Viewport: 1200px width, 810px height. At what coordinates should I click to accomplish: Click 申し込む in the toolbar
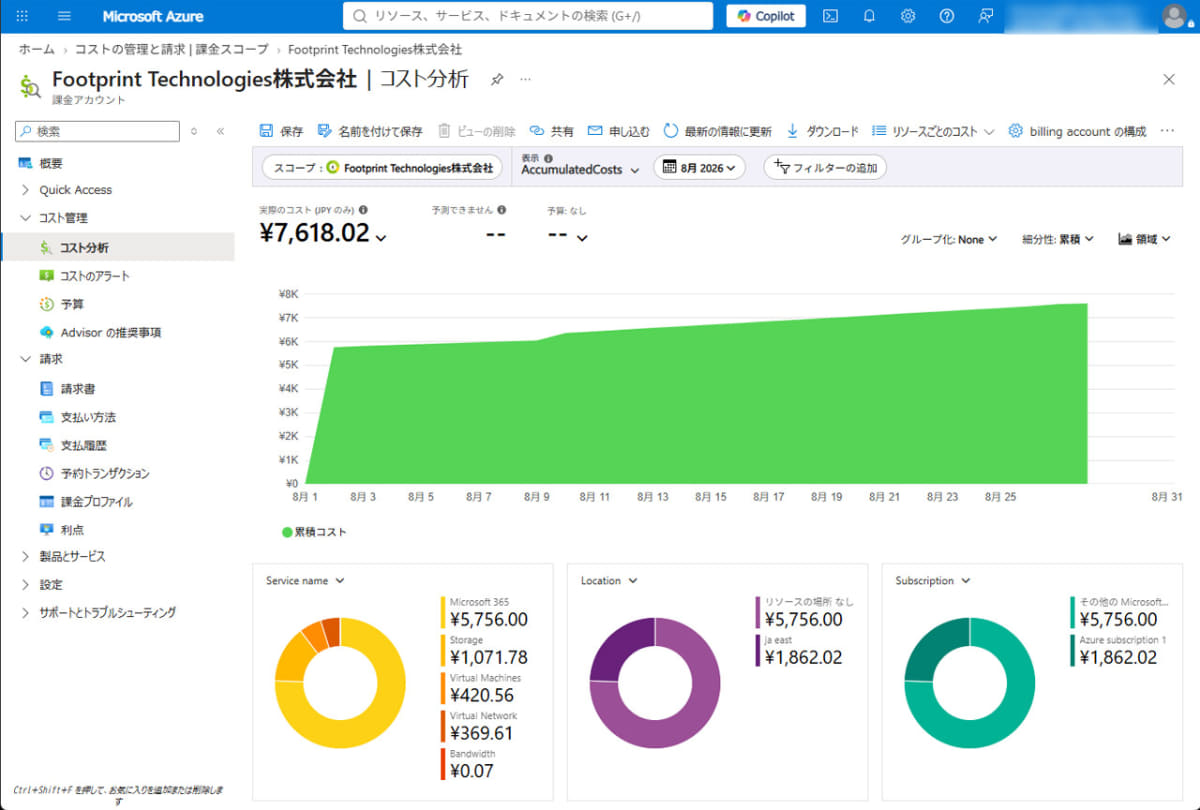point(618,131)
